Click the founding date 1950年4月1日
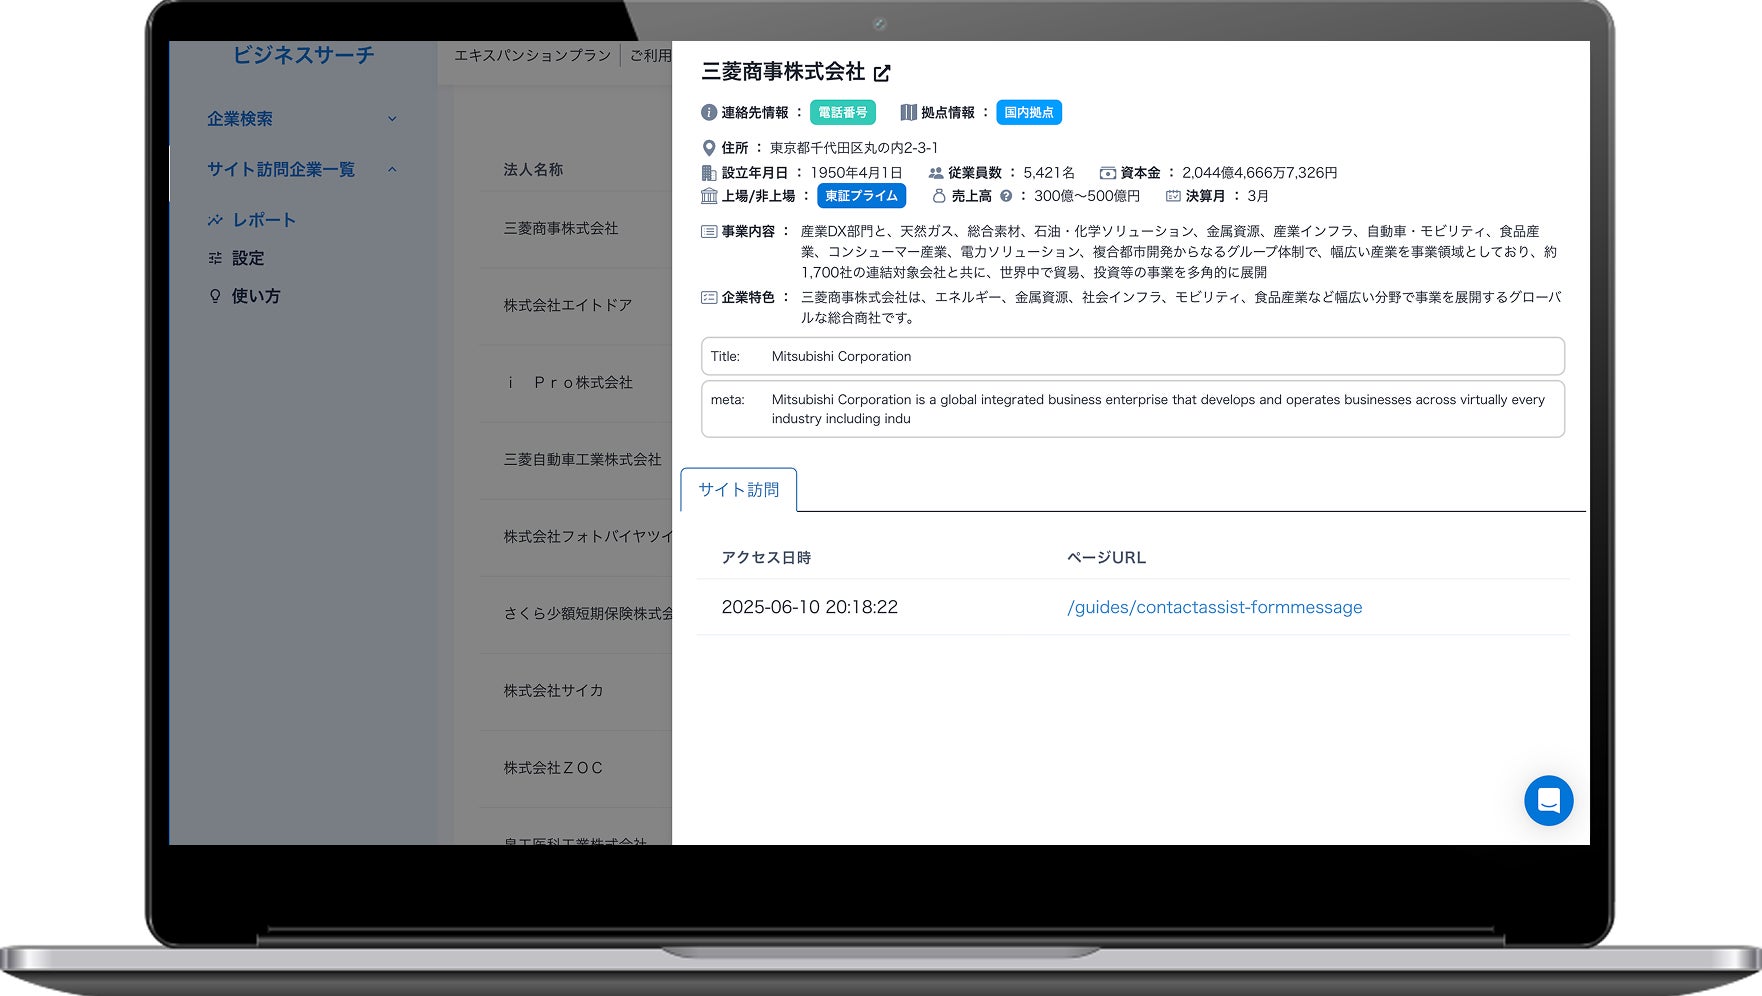This screenshot has width=1762, height=996. pyautogui.click(x=856, y=173)
